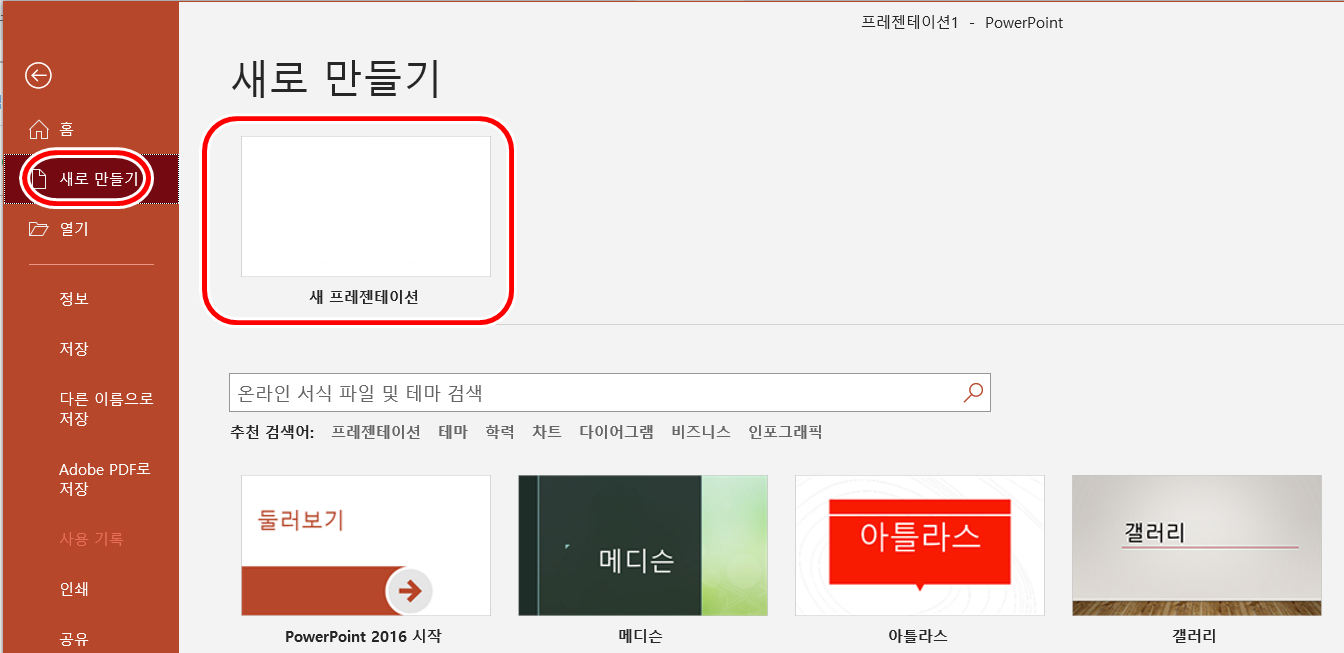
Task: Search suggested keyword 차트
Action: coord(547,432)
